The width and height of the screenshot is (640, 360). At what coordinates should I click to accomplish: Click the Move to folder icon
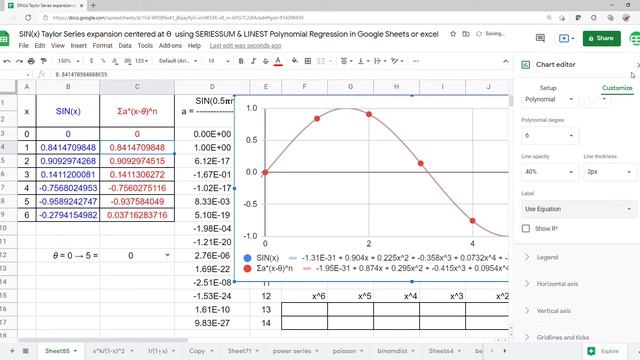[x=466, y=34]
